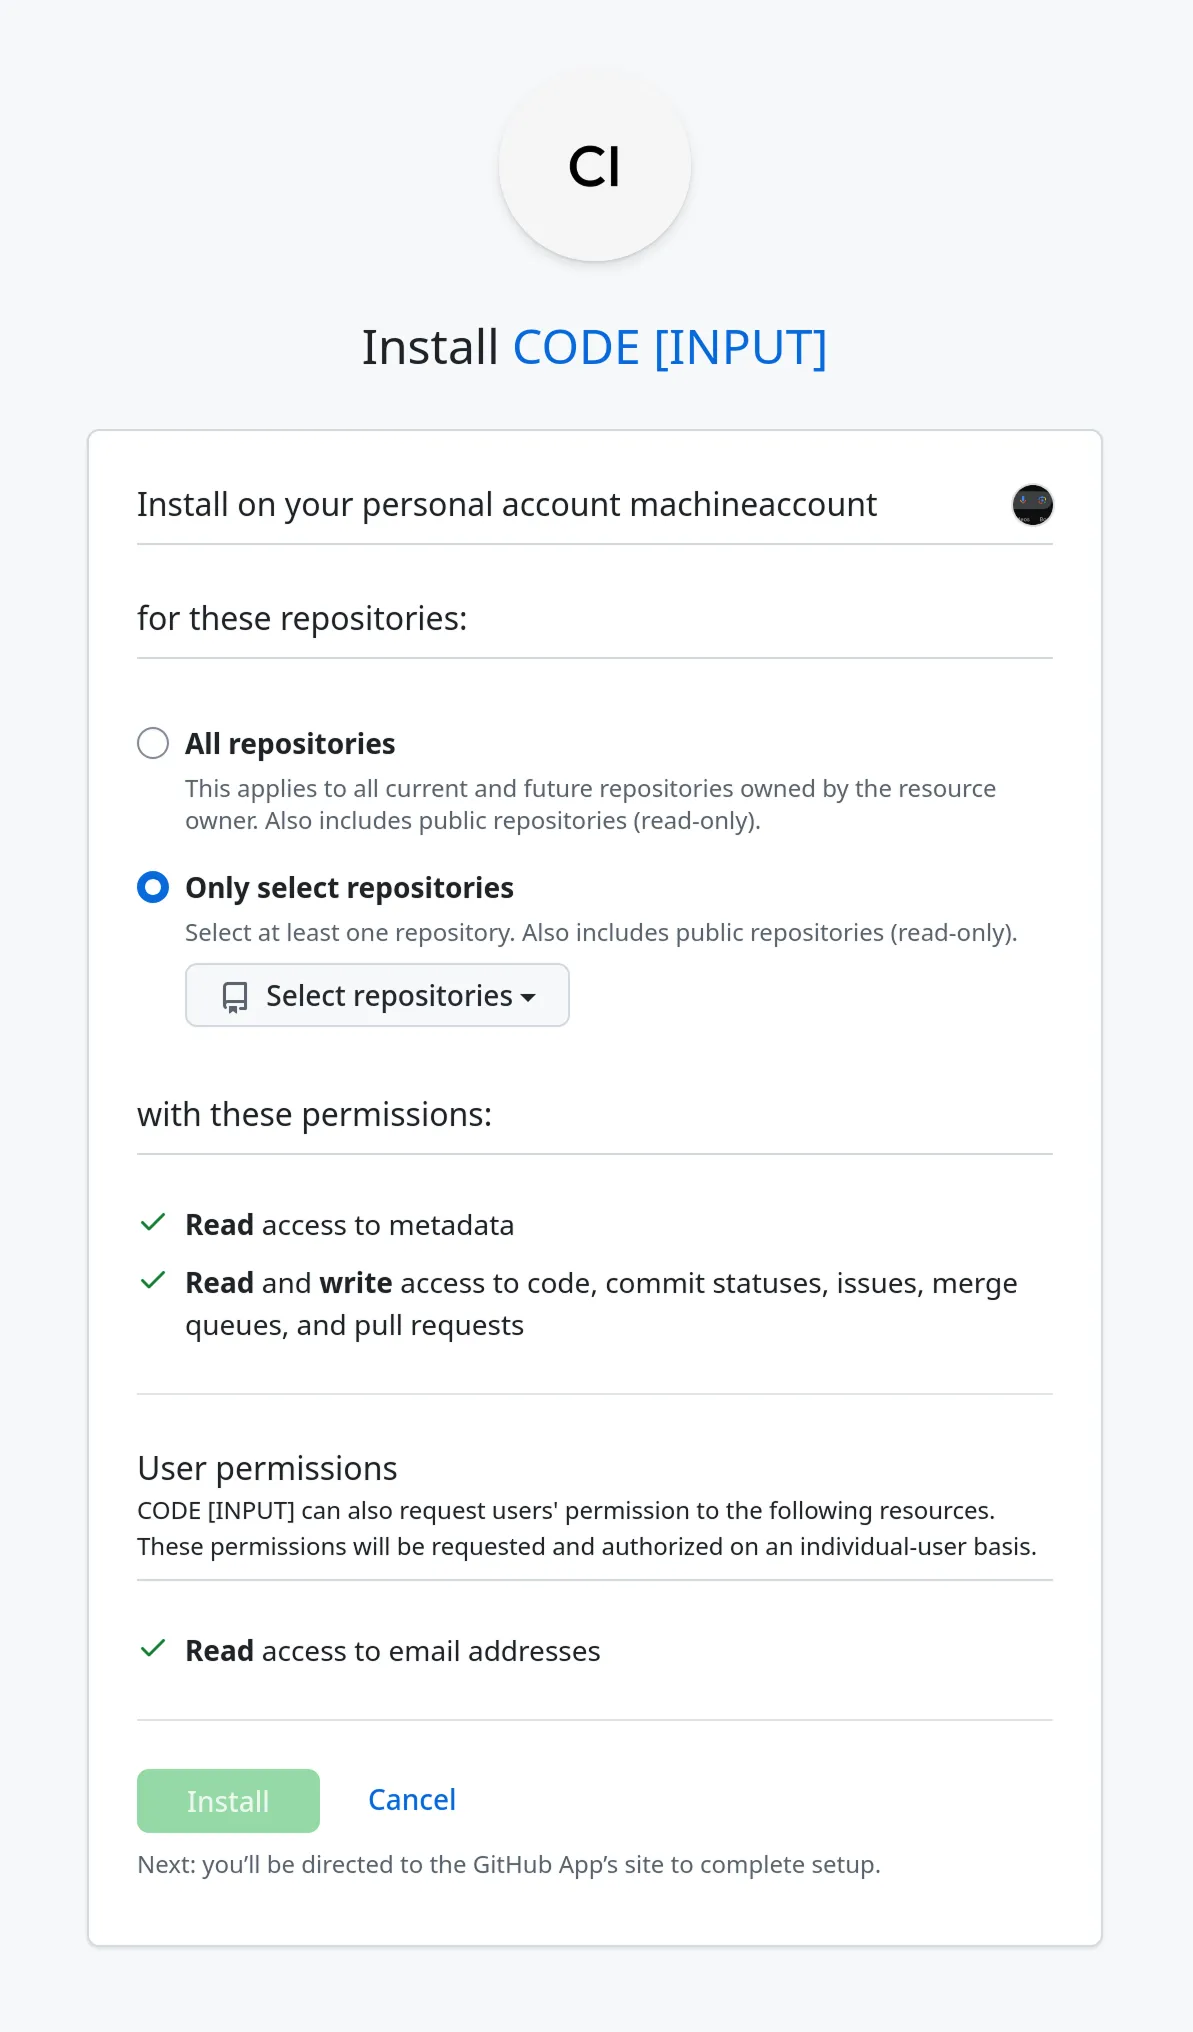Click the "for these repositories:" heading

302,619
